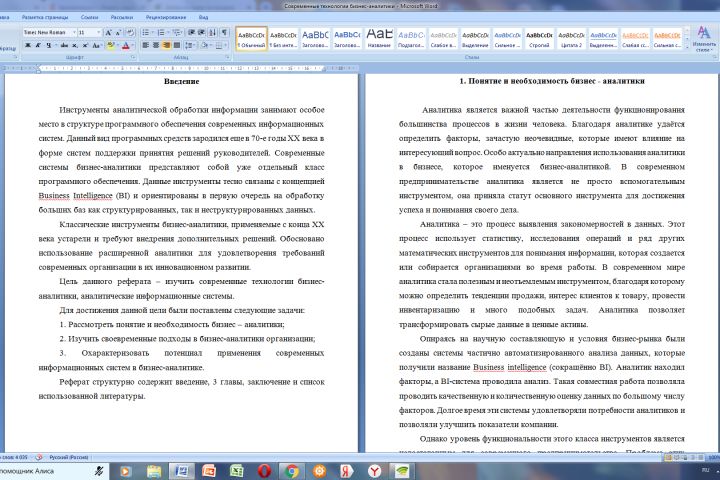Viewport: 720px width, 480px height.
Task: Click the Shrink Font icon
Action: (118, 33)
